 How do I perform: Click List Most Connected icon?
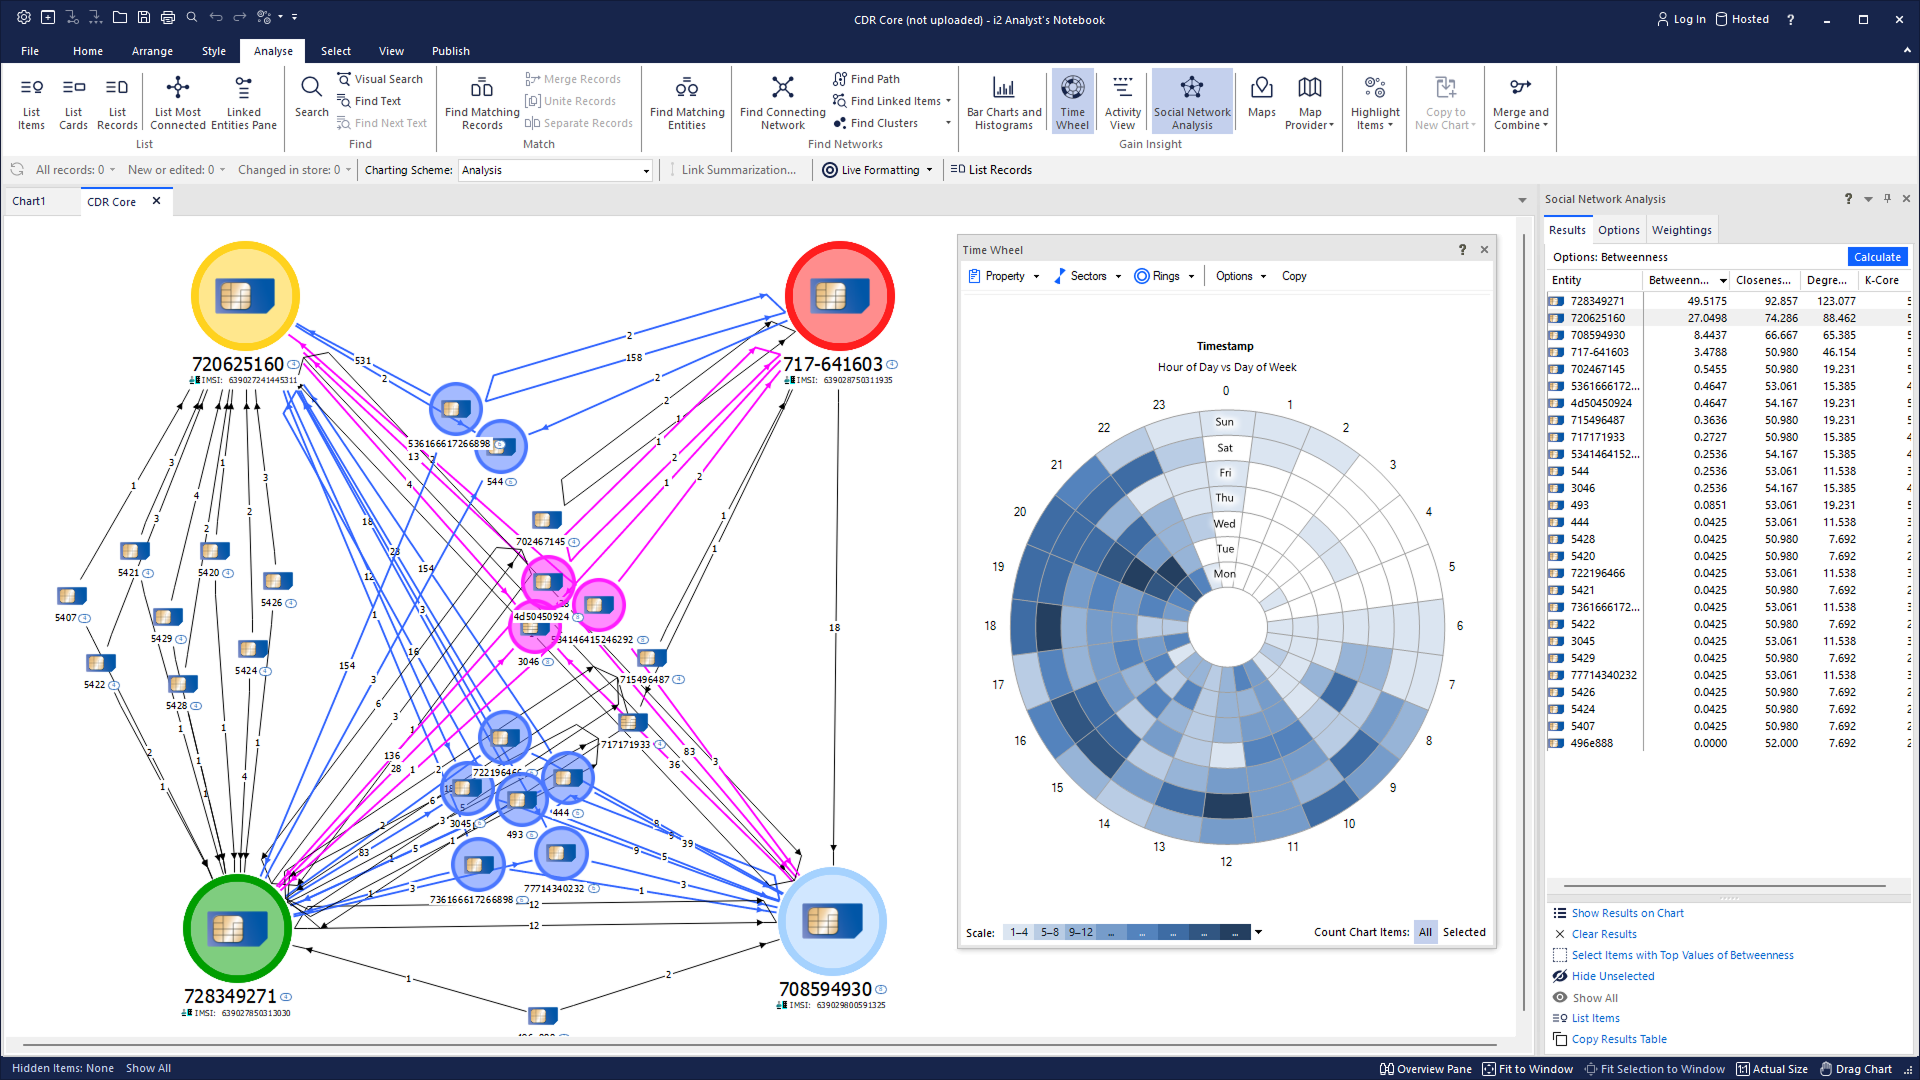tap(177, 89)
